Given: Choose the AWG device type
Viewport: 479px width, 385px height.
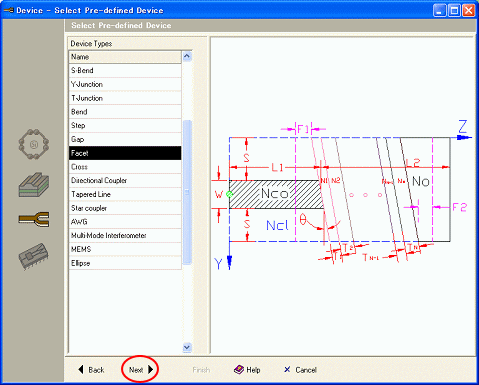Looking at the screenshot, I should point(125,222).
